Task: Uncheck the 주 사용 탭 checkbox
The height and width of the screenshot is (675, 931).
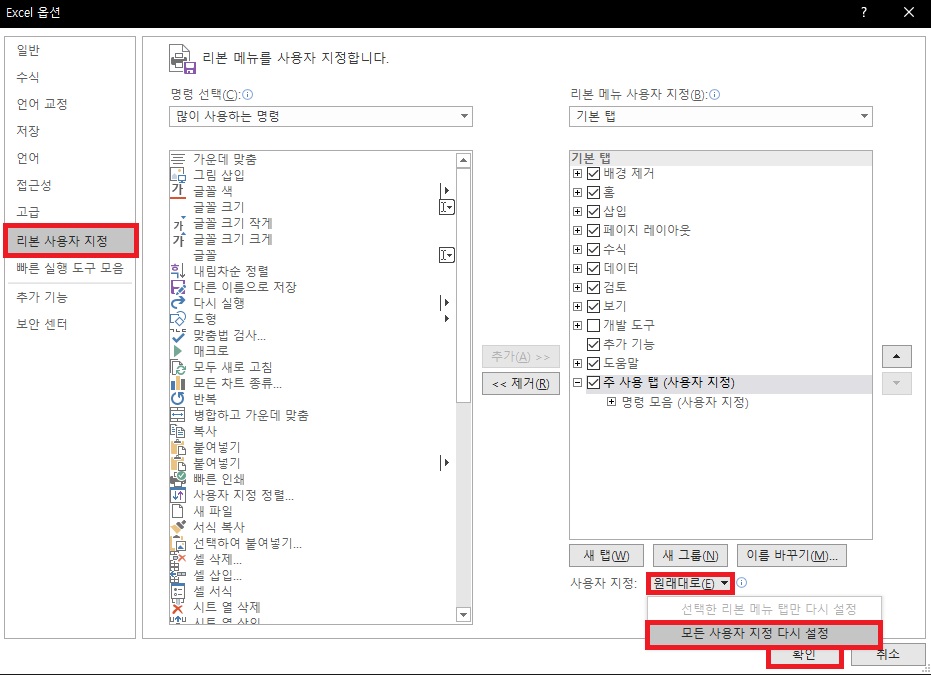Action: (593, 382)
